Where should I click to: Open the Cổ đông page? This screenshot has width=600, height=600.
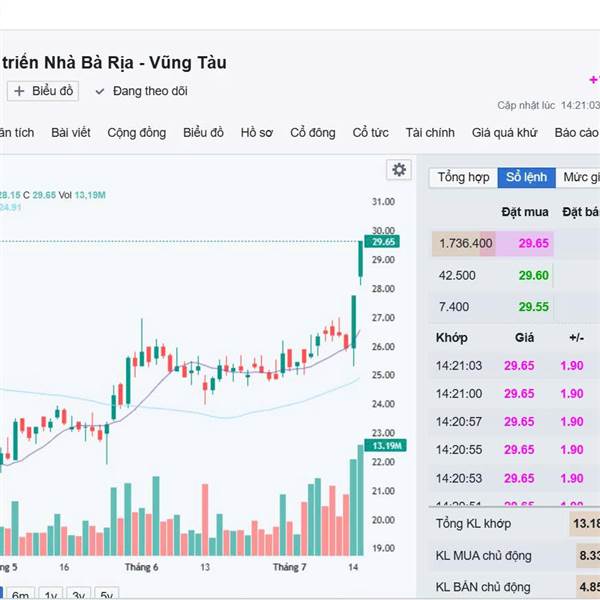tap(313, 133)
